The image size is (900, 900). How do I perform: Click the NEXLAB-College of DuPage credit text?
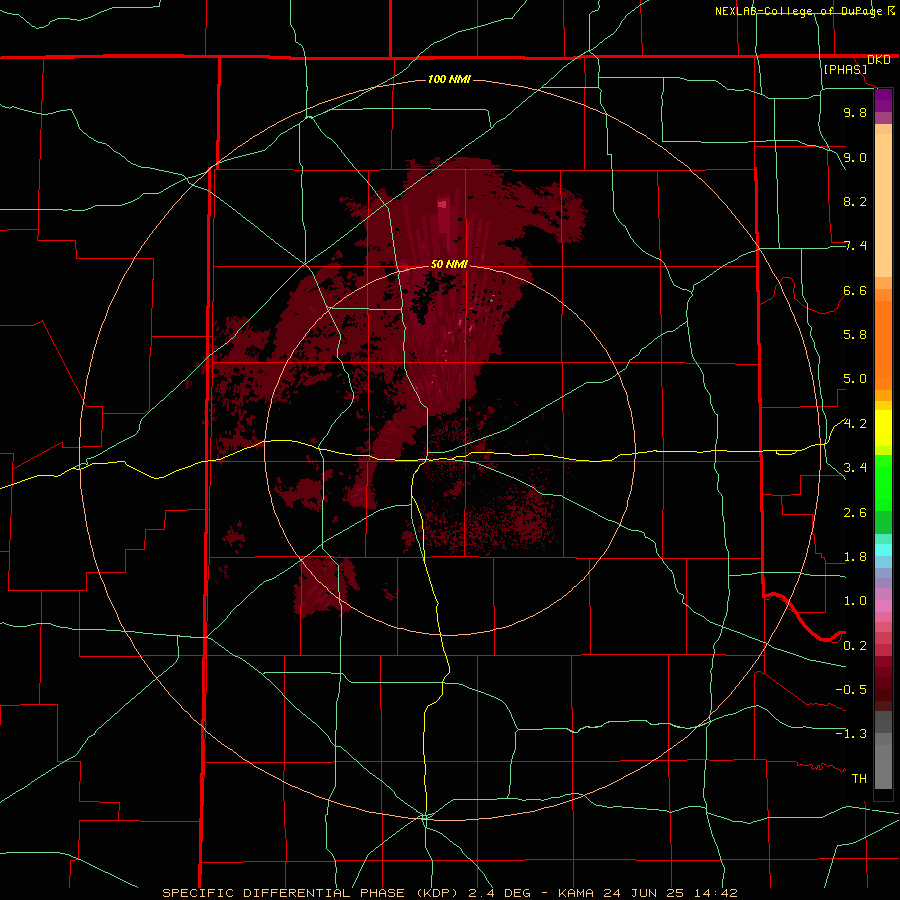coord(798,11)
